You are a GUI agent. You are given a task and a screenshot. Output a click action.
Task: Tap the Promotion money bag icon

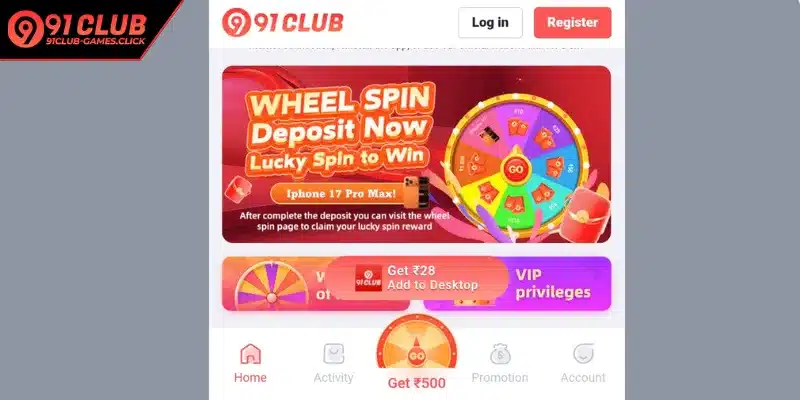[500, 354]
